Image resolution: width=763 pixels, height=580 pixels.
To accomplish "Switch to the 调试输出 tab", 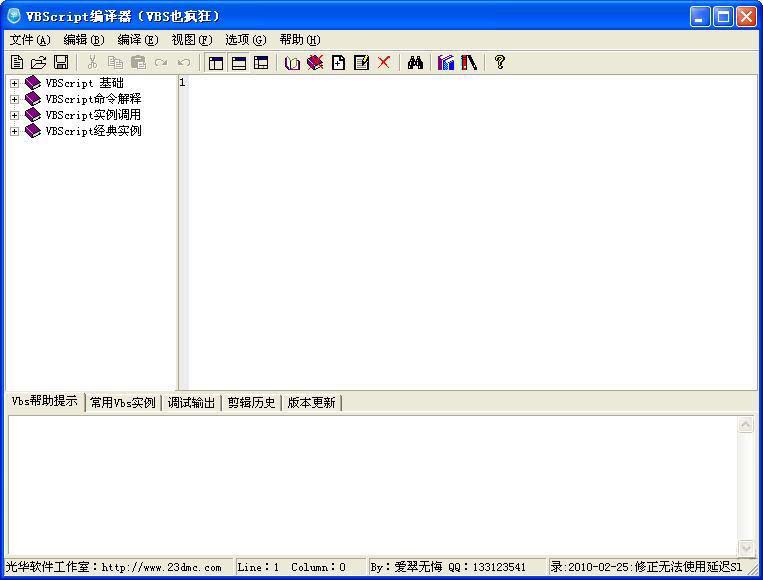I will [191, 403].
